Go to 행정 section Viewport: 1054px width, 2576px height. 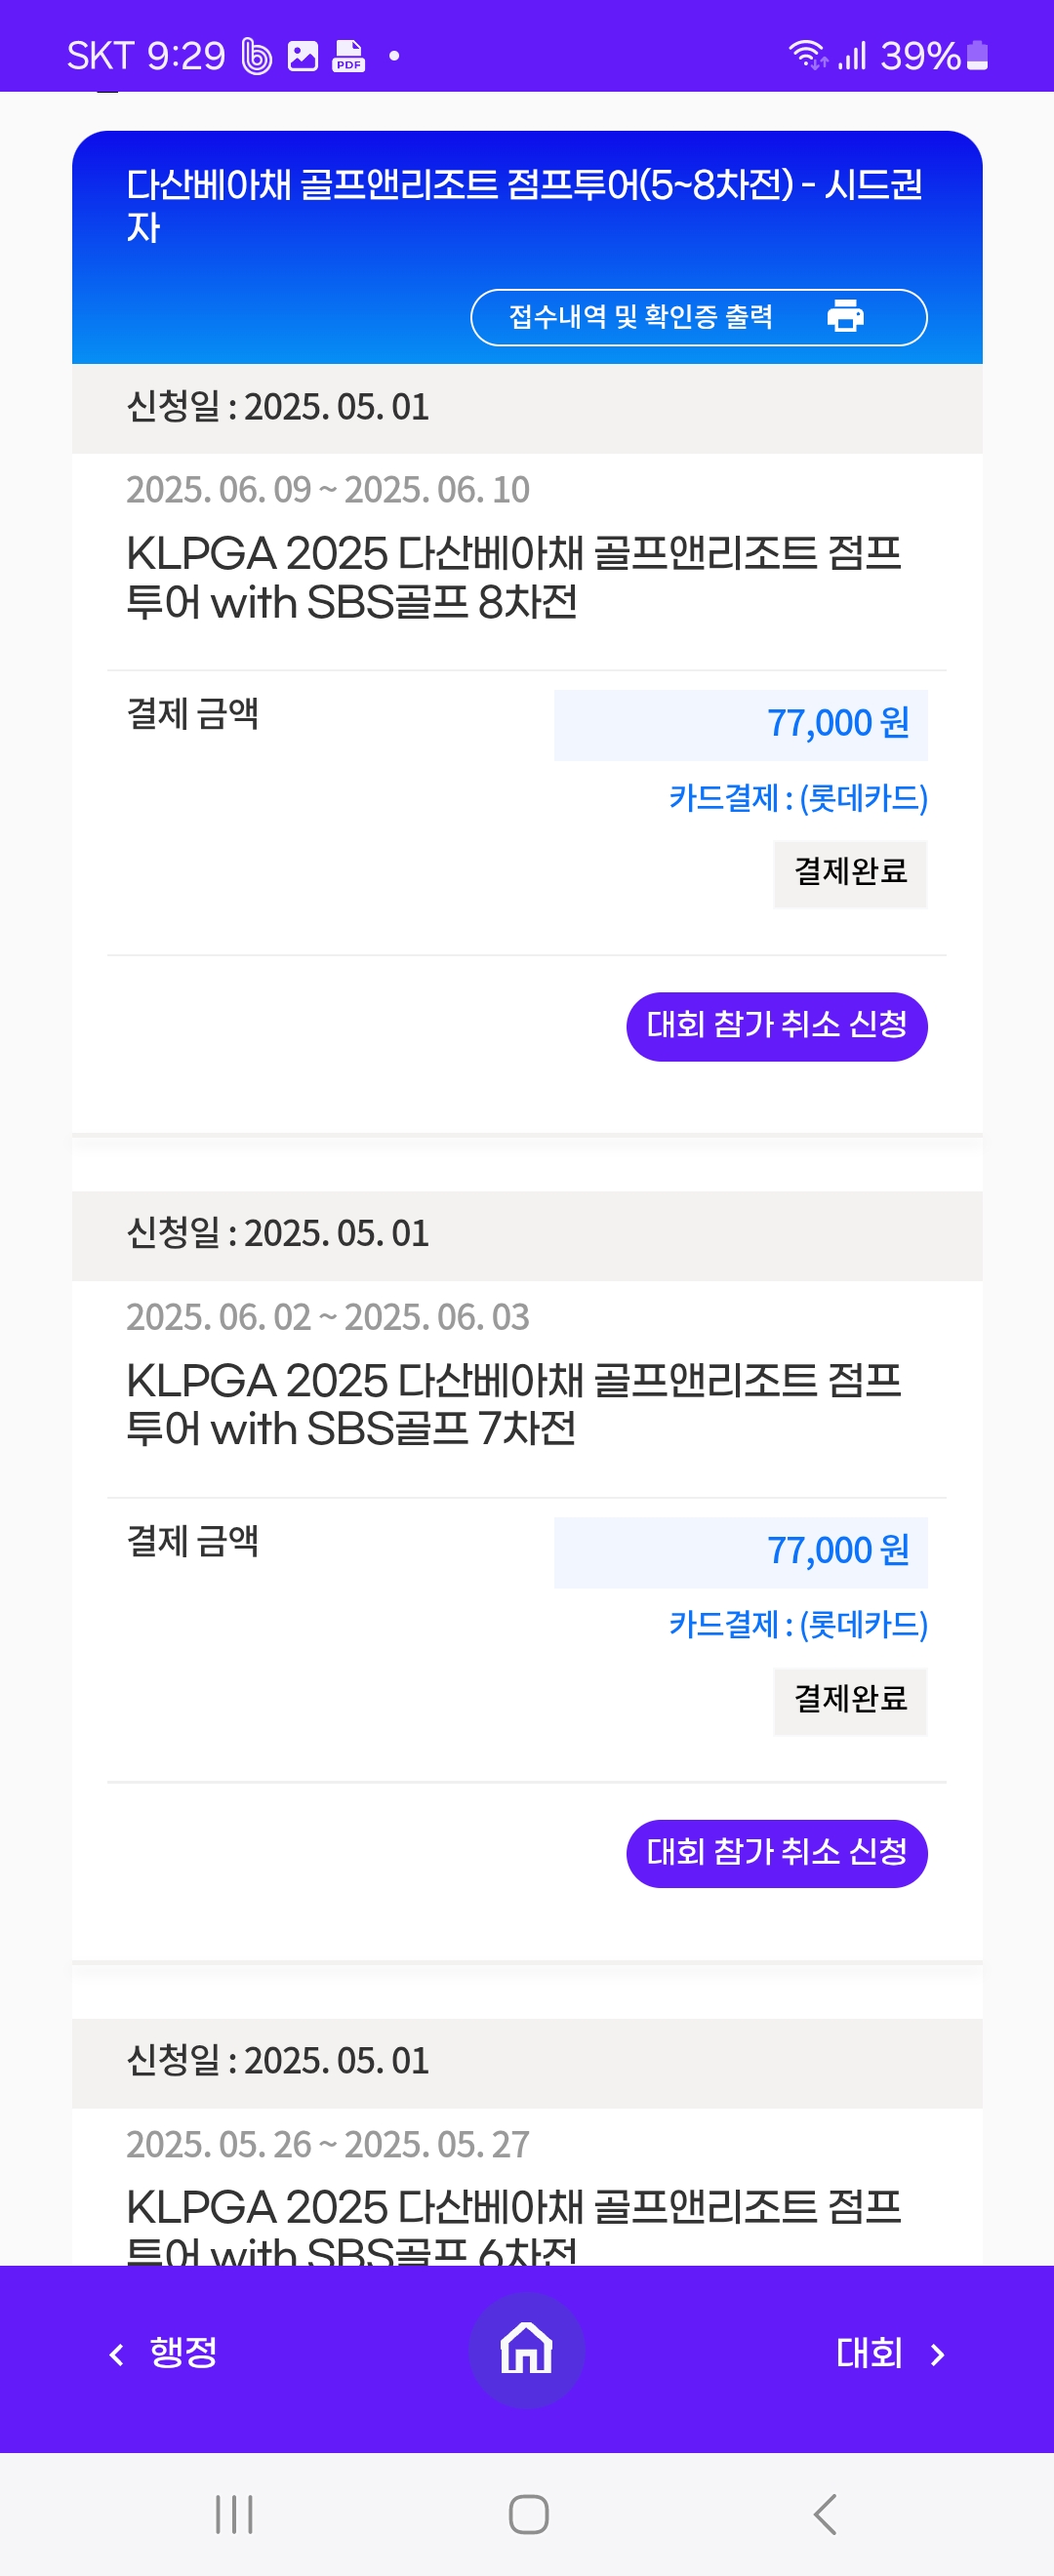183,2352
